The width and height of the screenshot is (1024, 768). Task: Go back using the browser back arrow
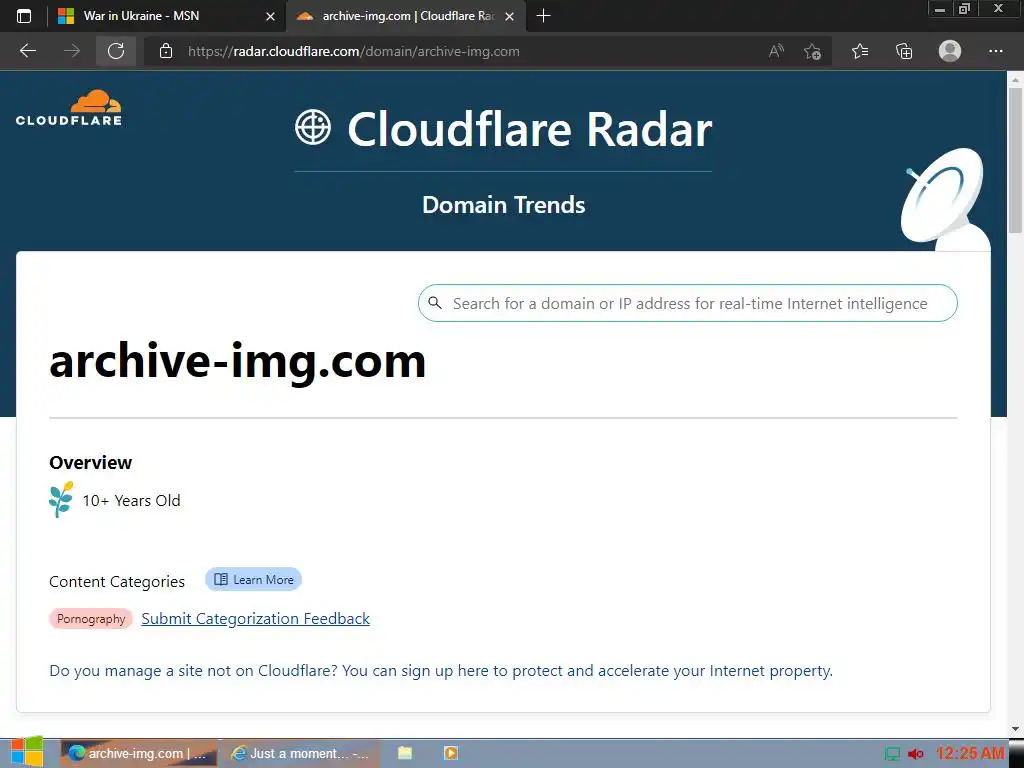click(27, 51)
